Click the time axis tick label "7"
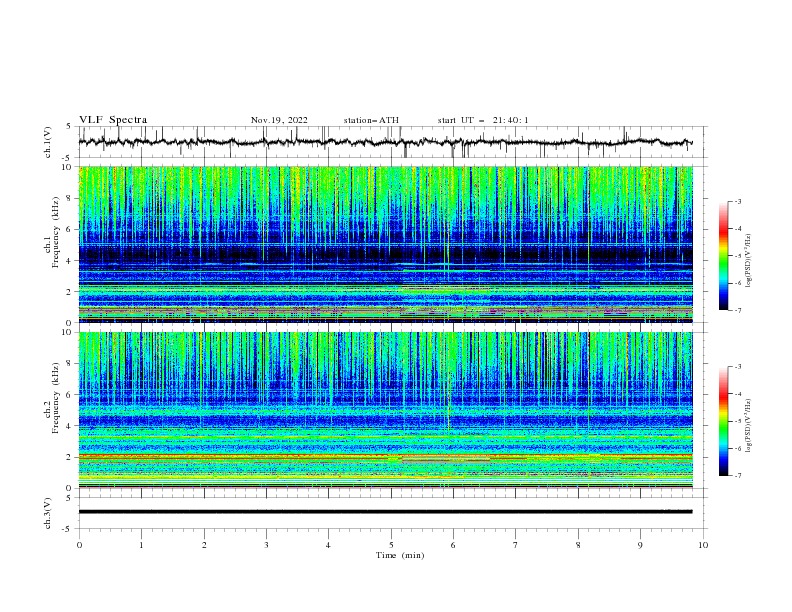792x612 pixels. [x=516, y=545]
